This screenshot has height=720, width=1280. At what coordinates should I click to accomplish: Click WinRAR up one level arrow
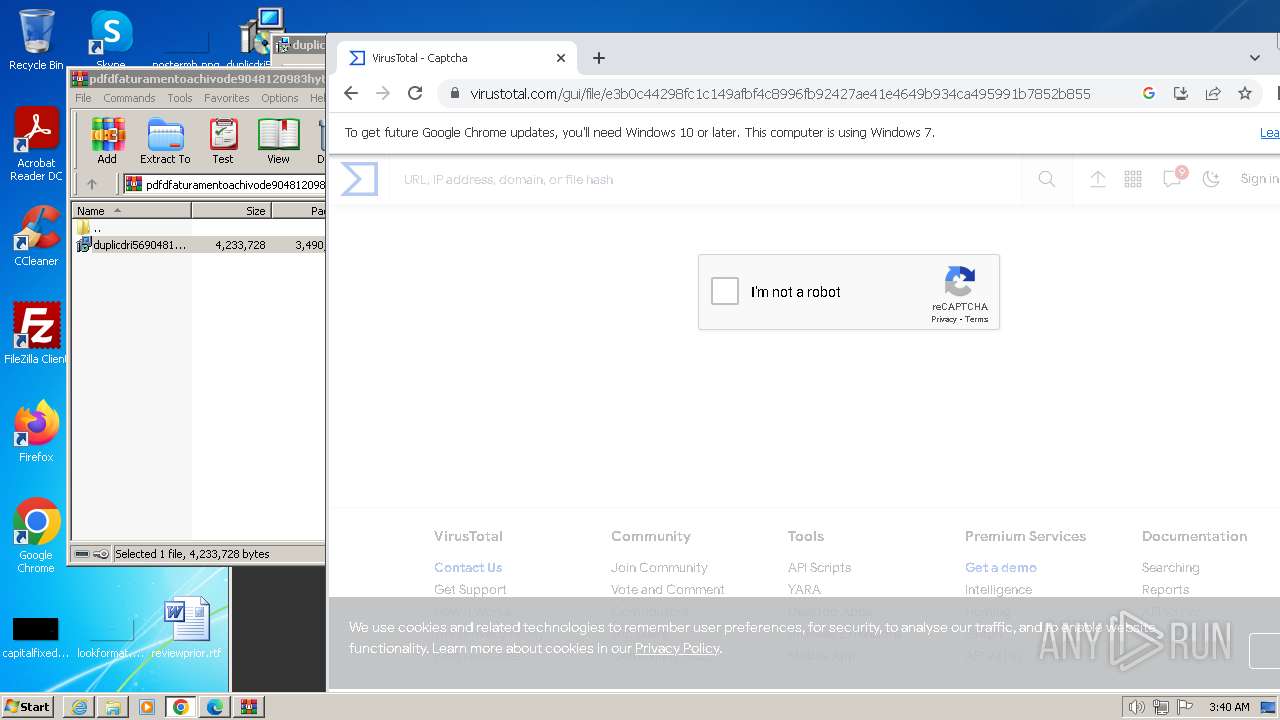coord(92,184)
